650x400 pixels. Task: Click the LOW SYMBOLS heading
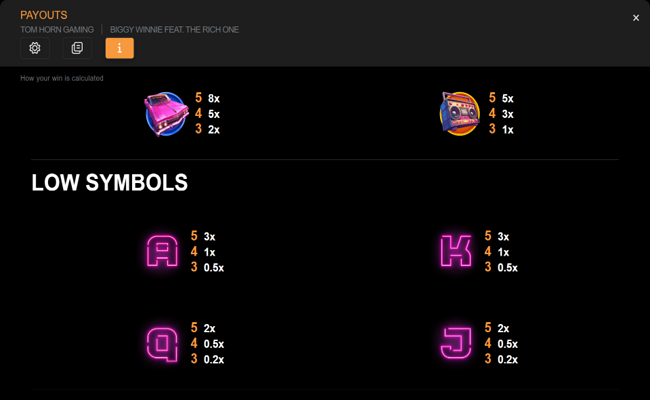click(x=109, y=183)
